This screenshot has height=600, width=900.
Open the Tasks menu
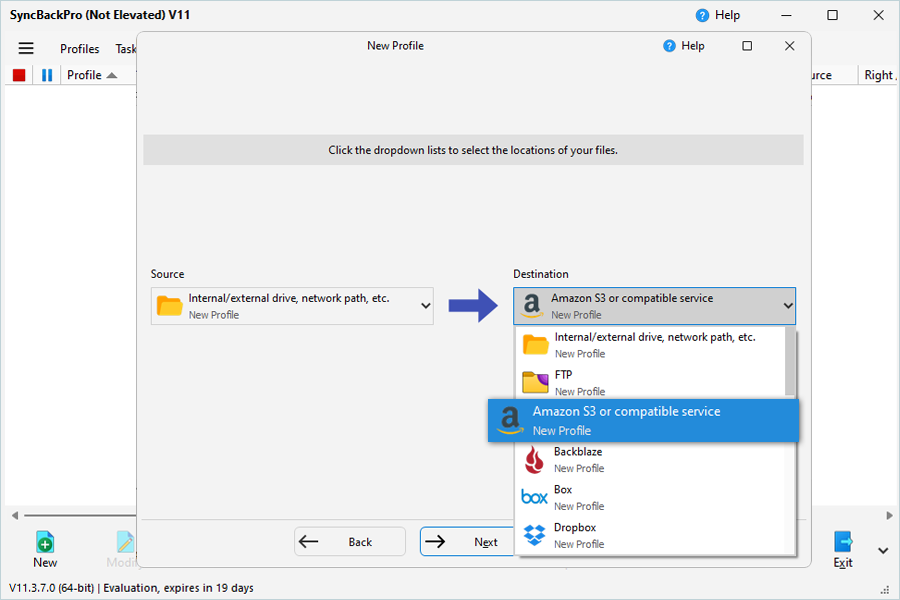click(126, 49)
